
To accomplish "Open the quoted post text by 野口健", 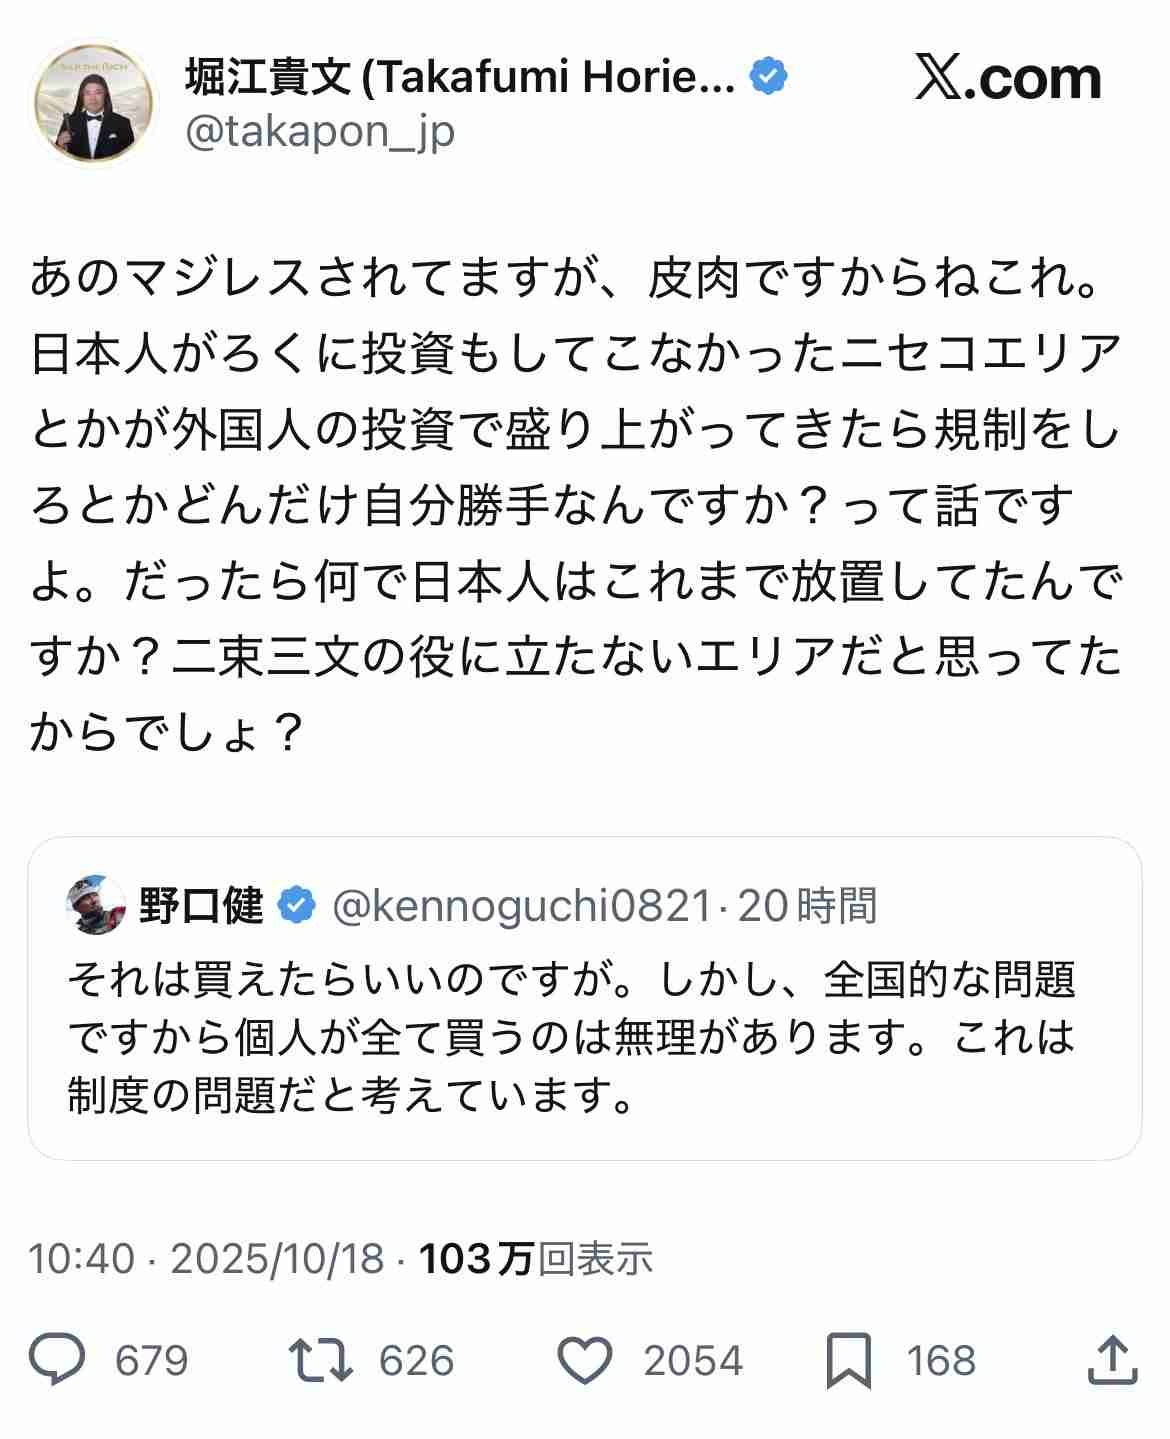I will [x=572, y=1038].
